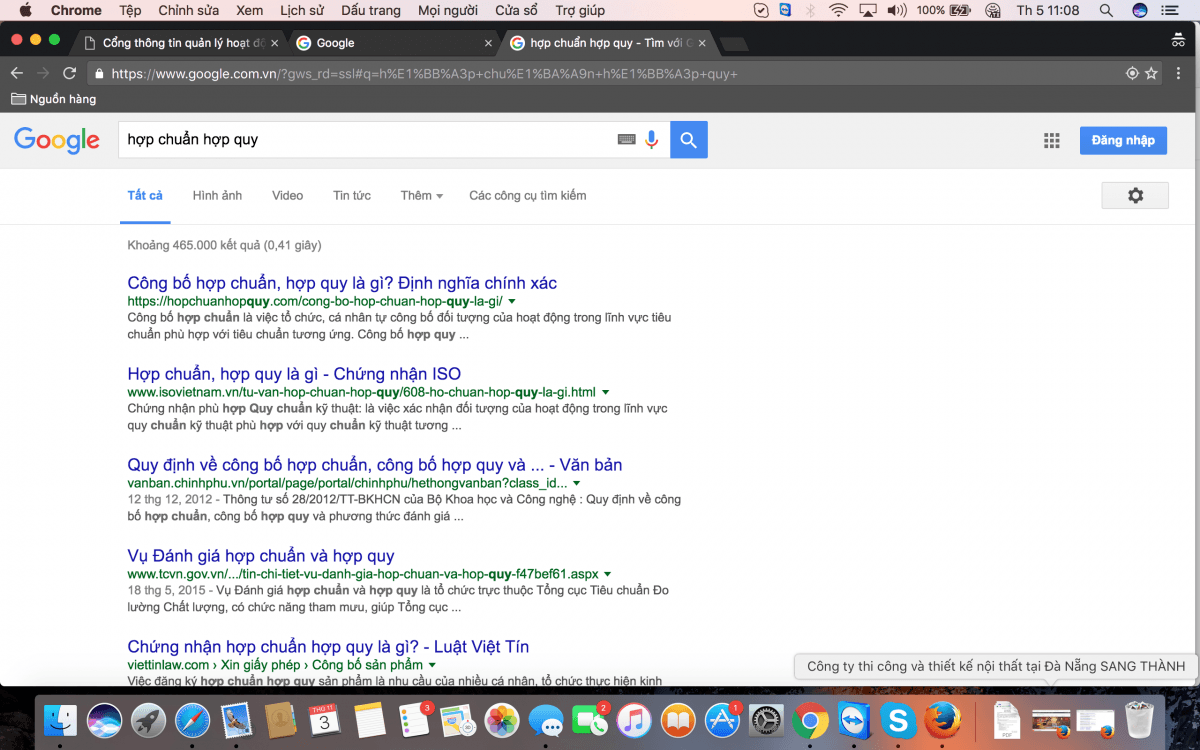The image size is (1200, 750).
Task: Click the Wi-Fi status icon
Action: tap(837, 10)
